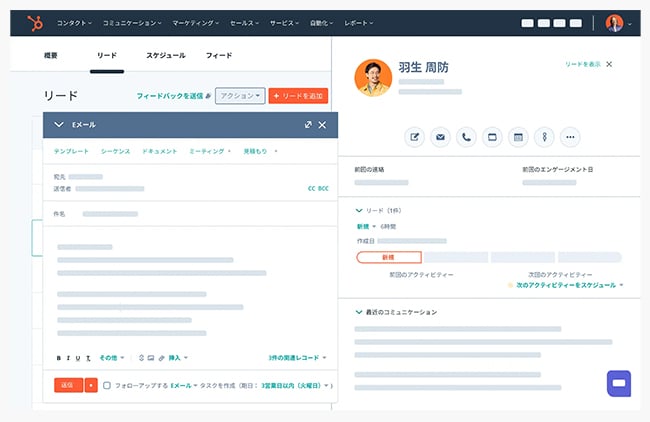Click シーケンス in the email toolbar
Screen dimensions: 650x422
[116, 151]
